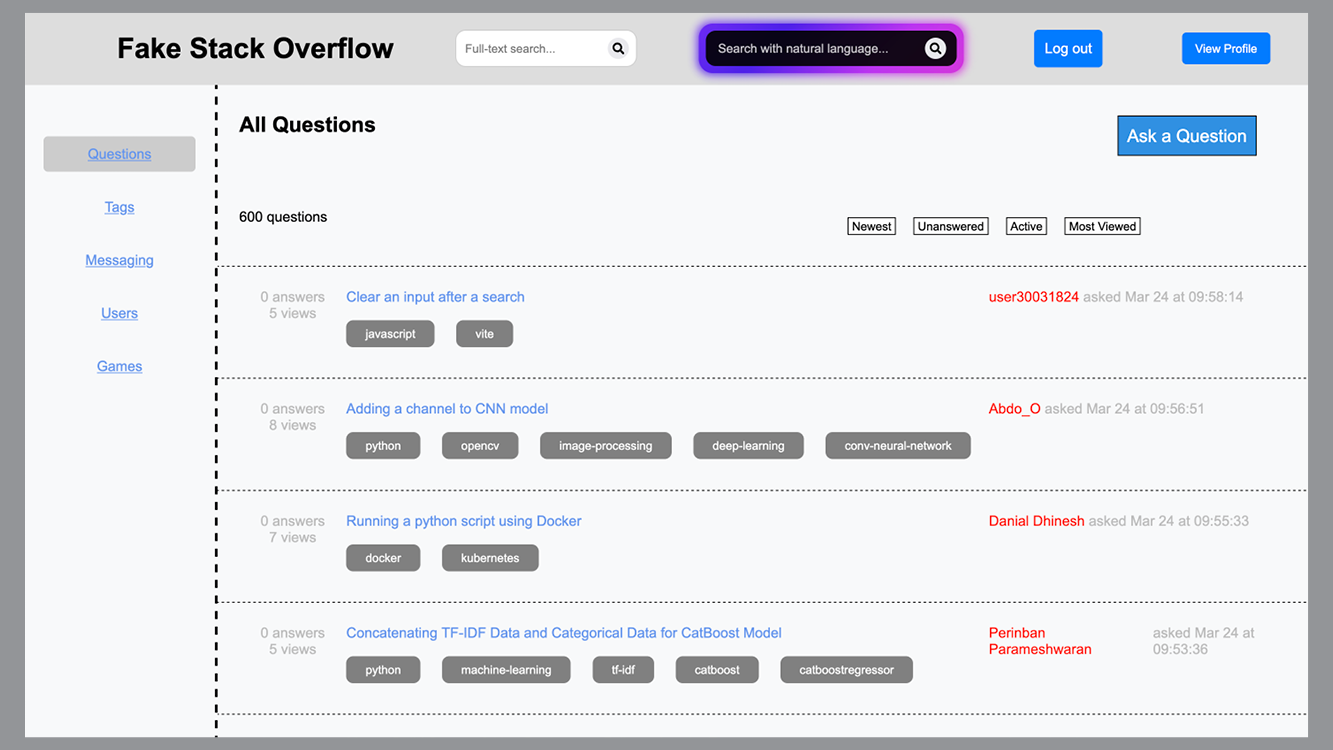This screenshot has width=1333, height=750.
Task: Log out of Fake Stack Overflow
Action: [1067, 48]
